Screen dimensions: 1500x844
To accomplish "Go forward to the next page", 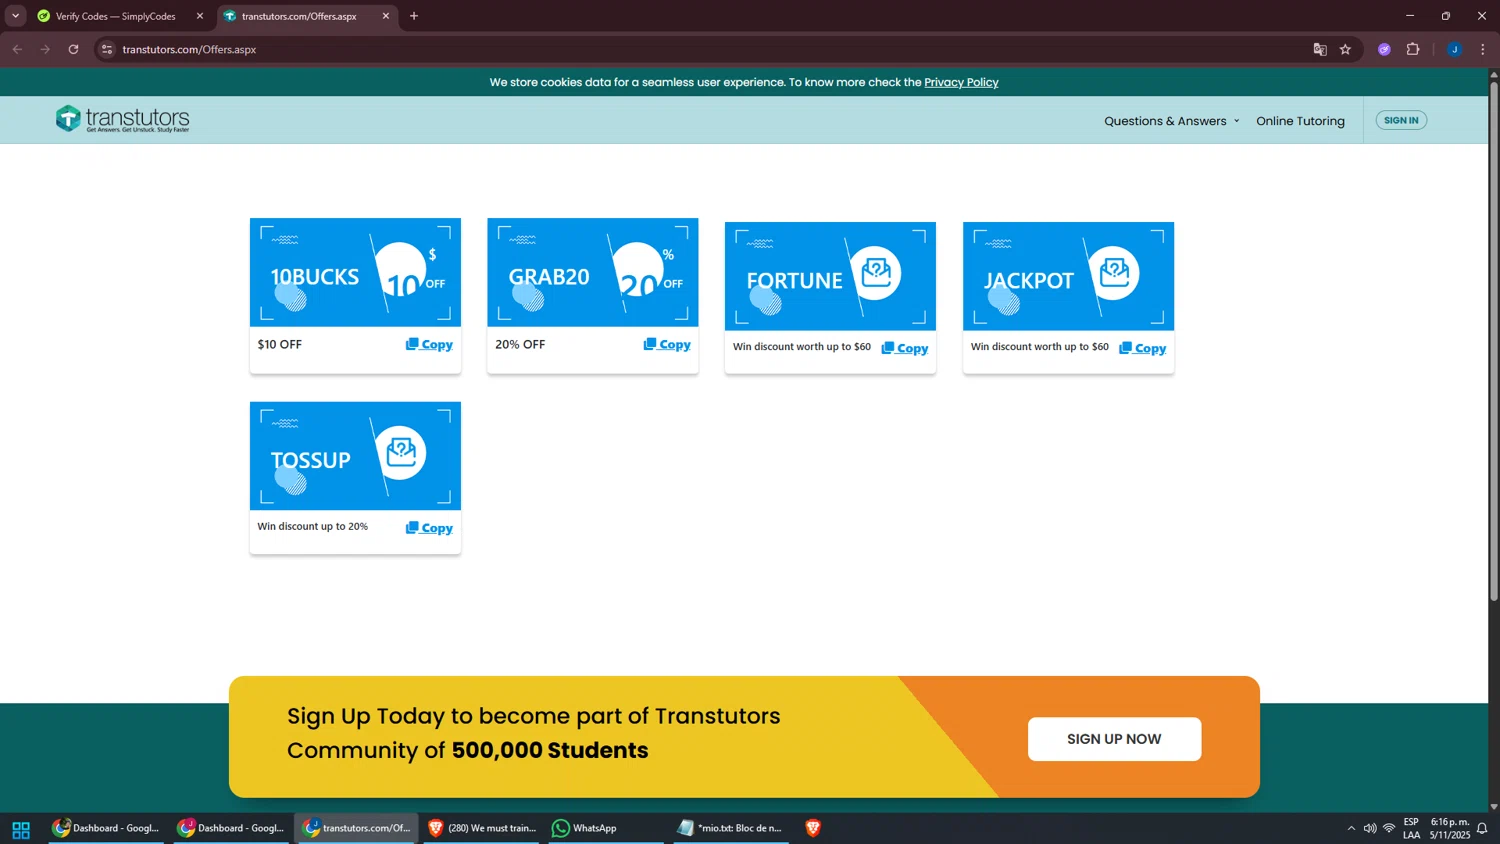I will tap(45, 49).
